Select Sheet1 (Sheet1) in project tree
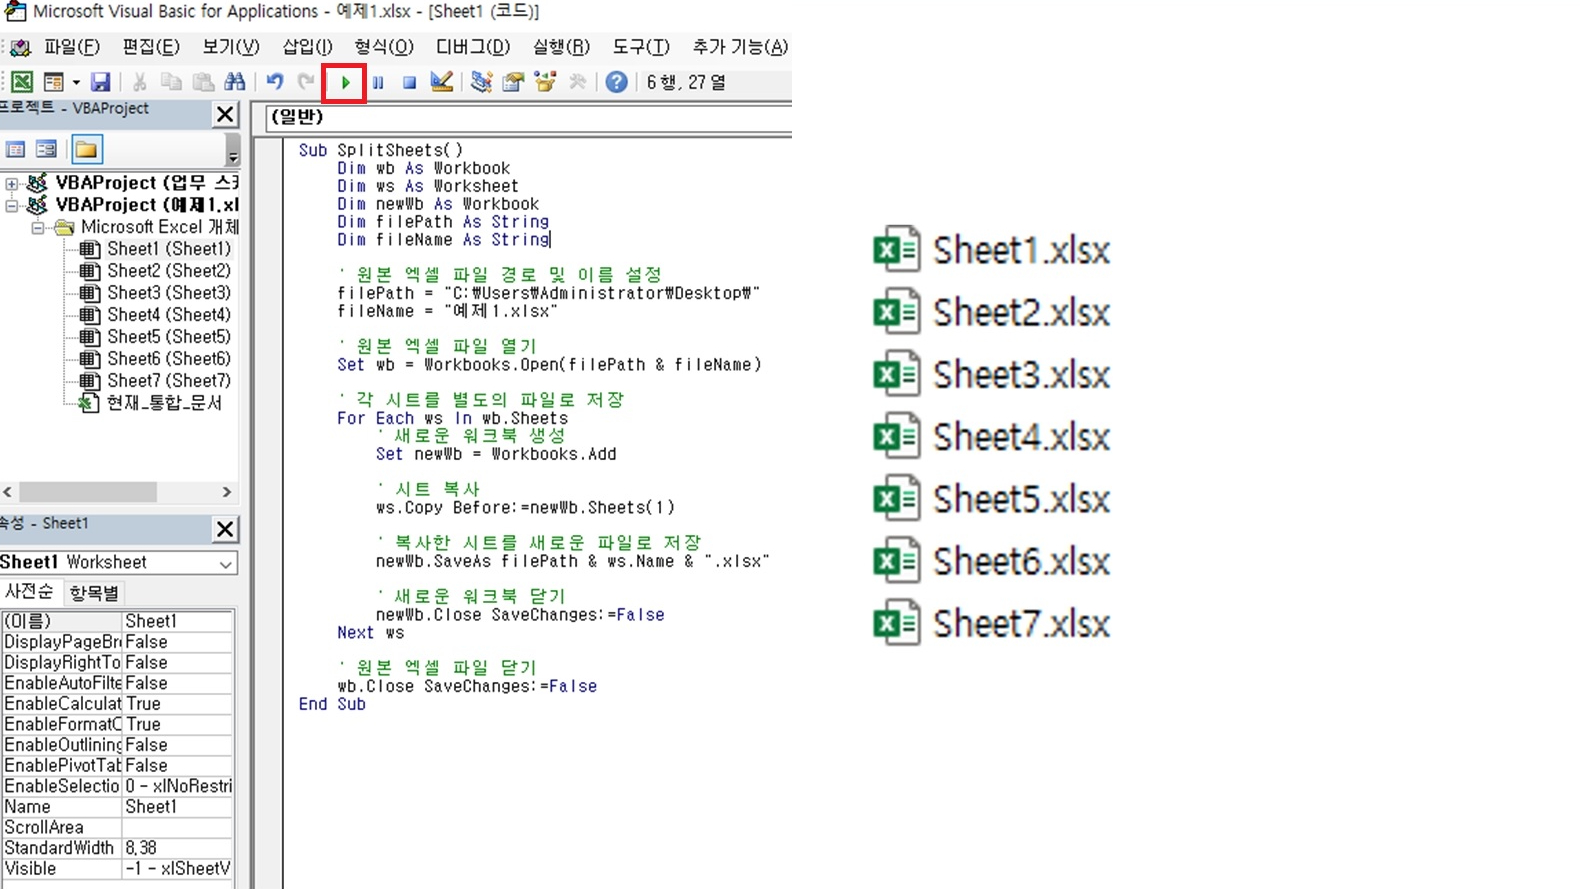This screenshot has width=1580, height=889. pyautogui.click(x=168, y=249)
